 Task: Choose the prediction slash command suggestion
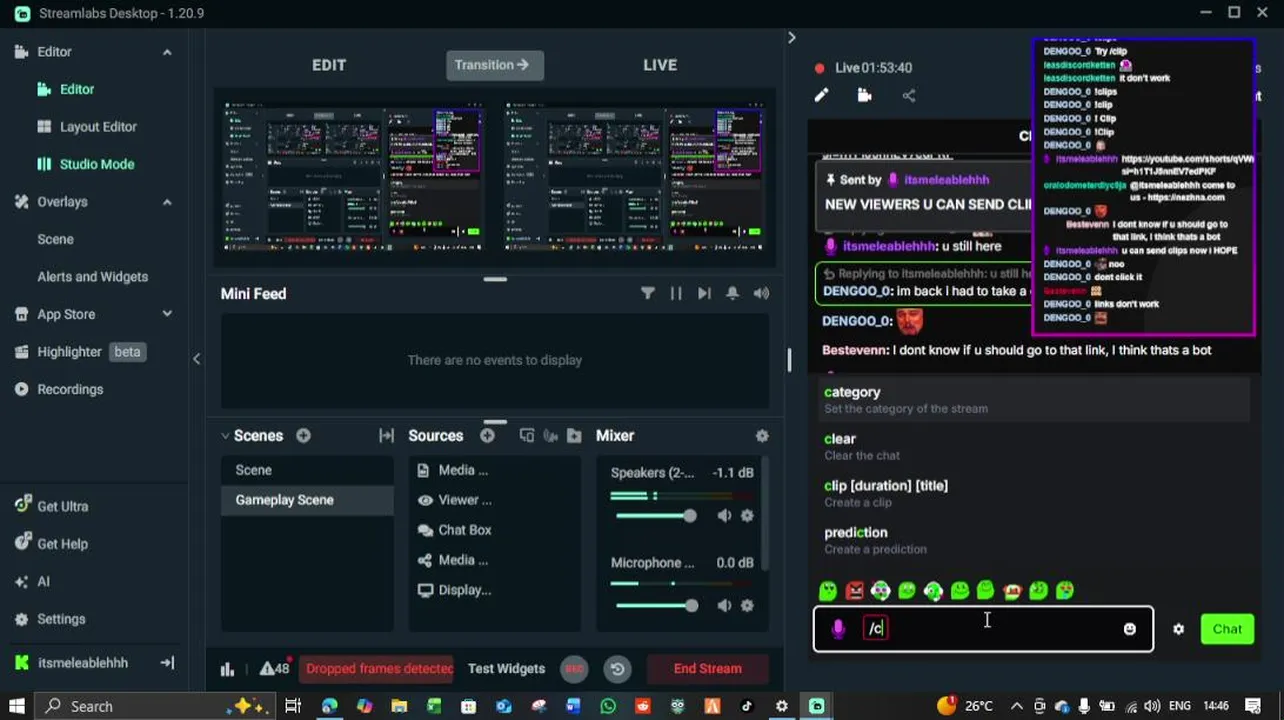[1035, 540]
